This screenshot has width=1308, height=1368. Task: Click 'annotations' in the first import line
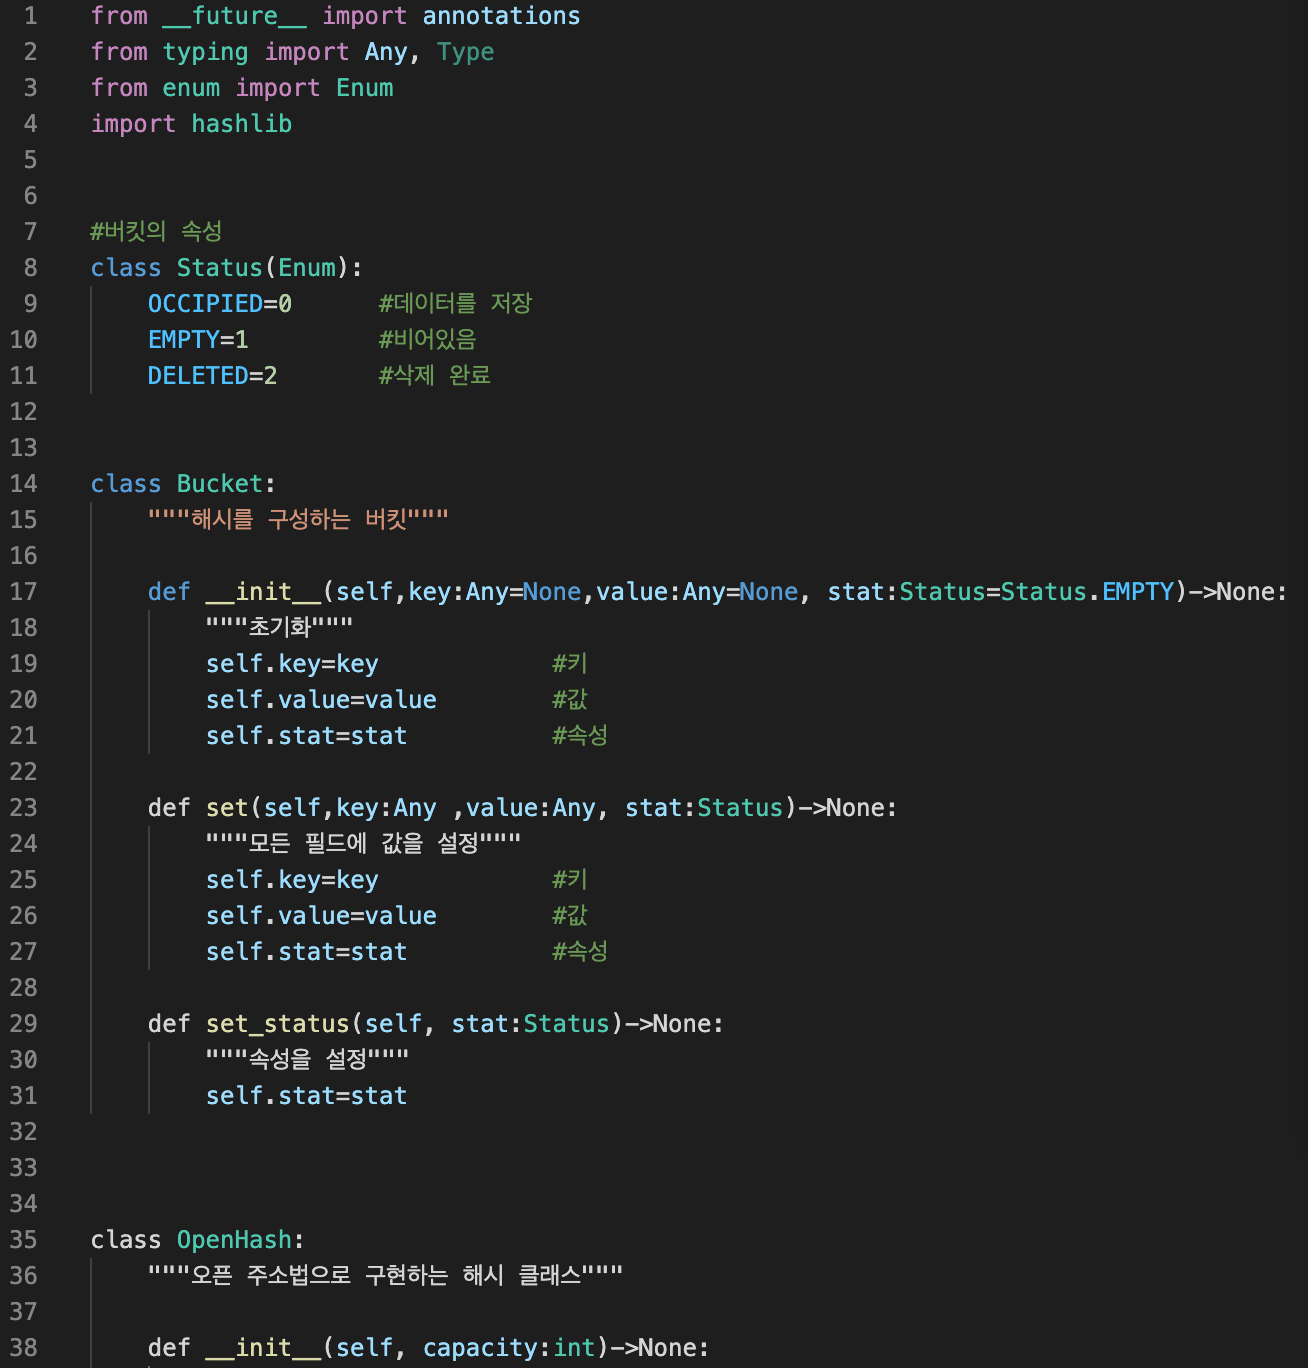pos(501,16)
